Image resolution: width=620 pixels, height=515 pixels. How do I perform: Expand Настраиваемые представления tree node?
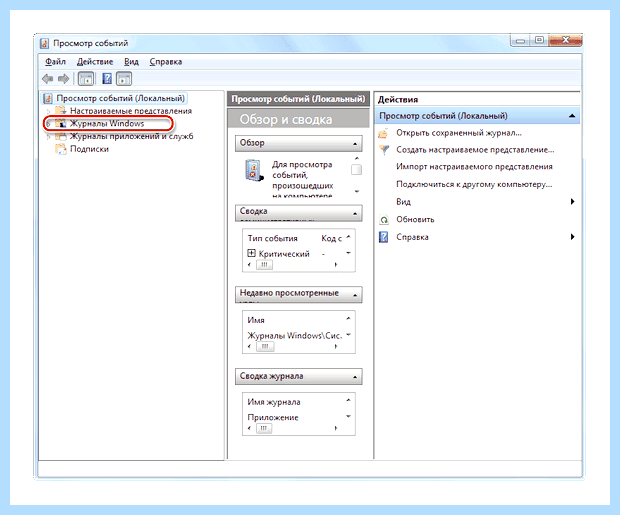click(x=48, y=111)
